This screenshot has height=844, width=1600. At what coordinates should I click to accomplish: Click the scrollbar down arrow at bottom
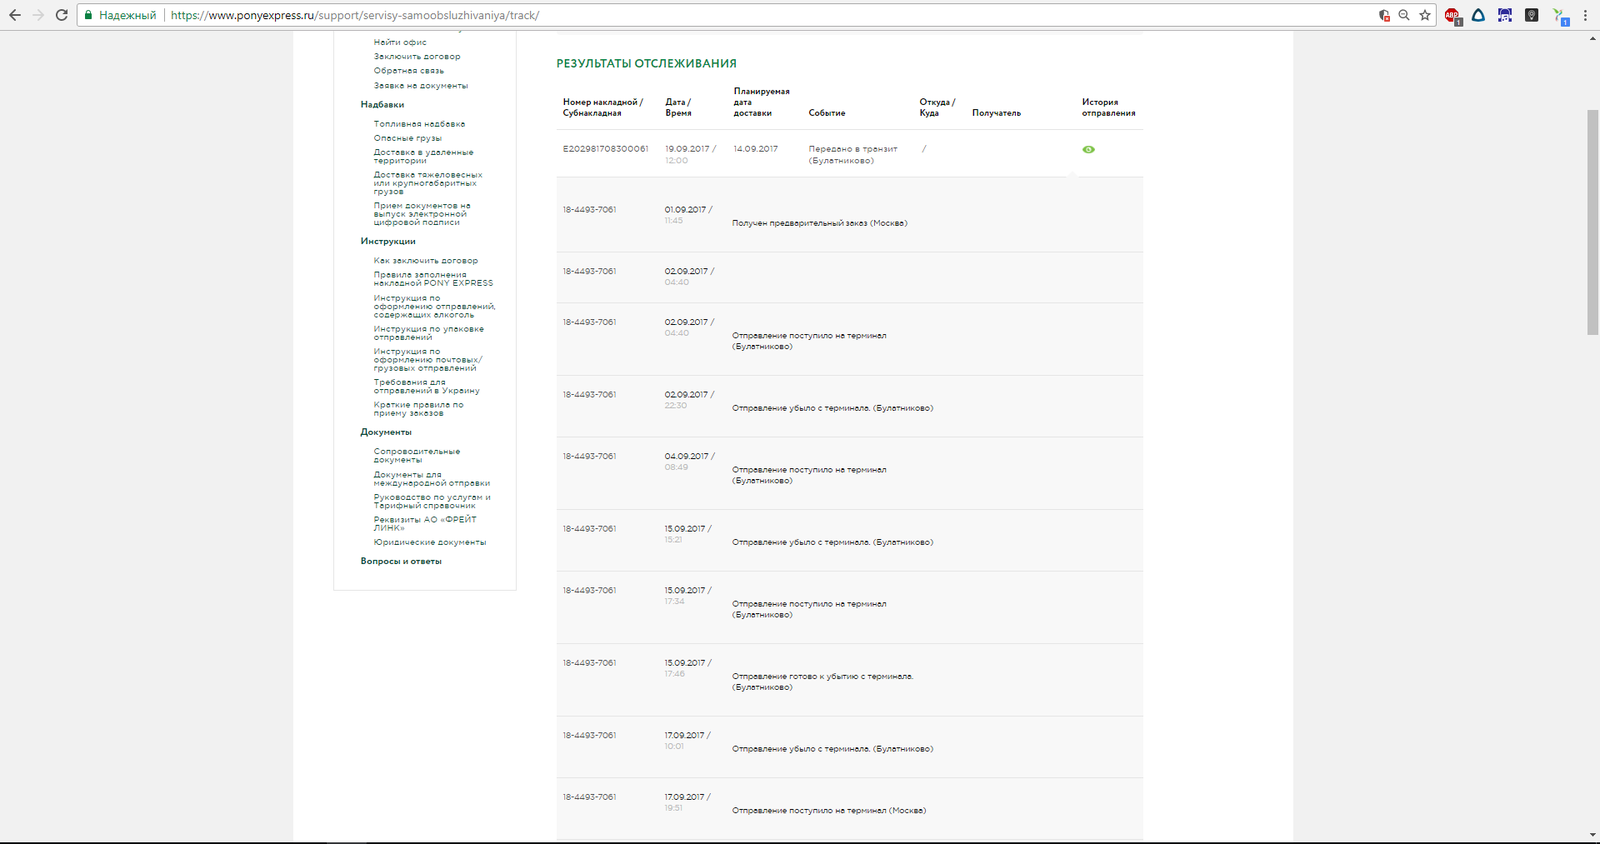coord(1593,835)
